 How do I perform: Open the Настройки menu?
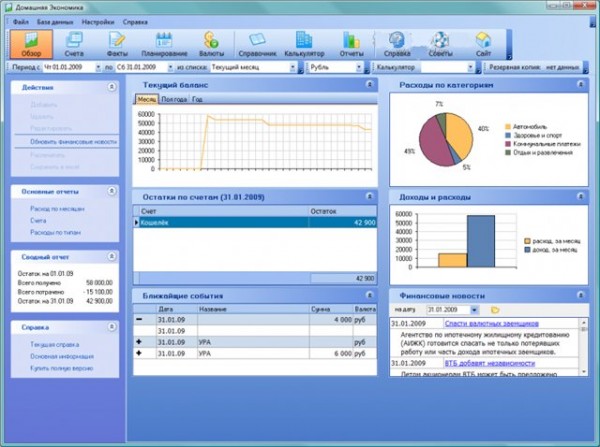point(98,22)
